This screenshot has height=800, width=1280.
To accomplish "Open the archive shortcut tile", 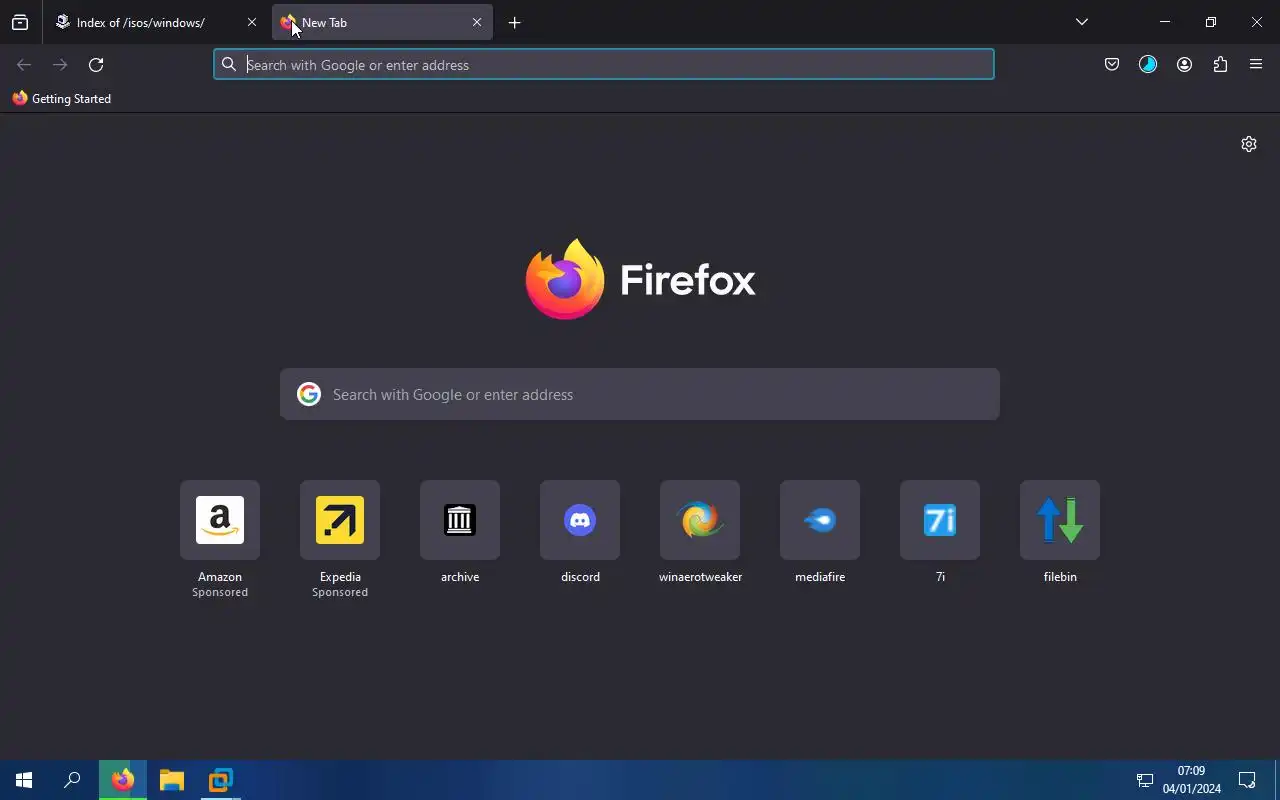I will (x=460, y=520).
